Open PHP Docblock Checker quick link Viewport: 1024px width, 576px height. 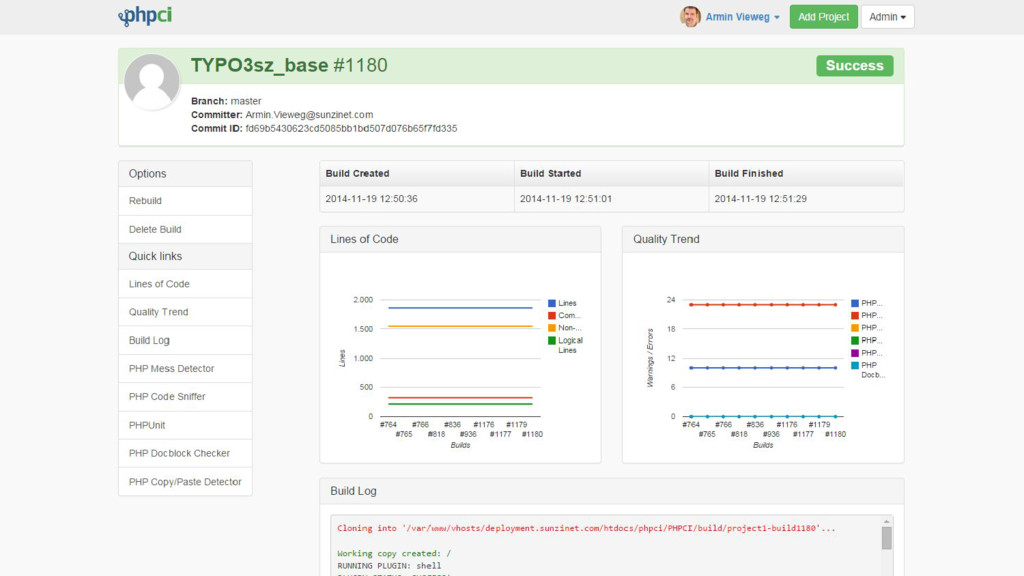pyautogui.click(x=185, y=453)
